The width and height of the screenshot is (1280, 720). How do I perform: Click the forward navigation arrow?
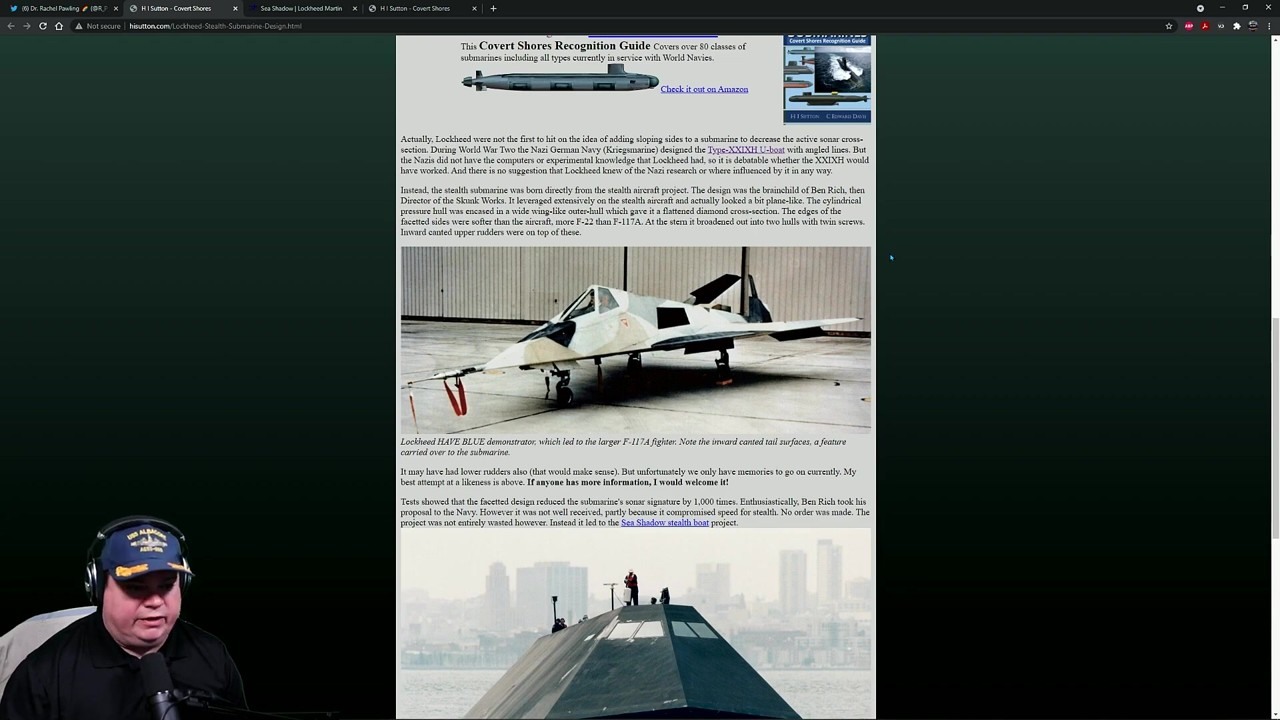click(27, 26)
